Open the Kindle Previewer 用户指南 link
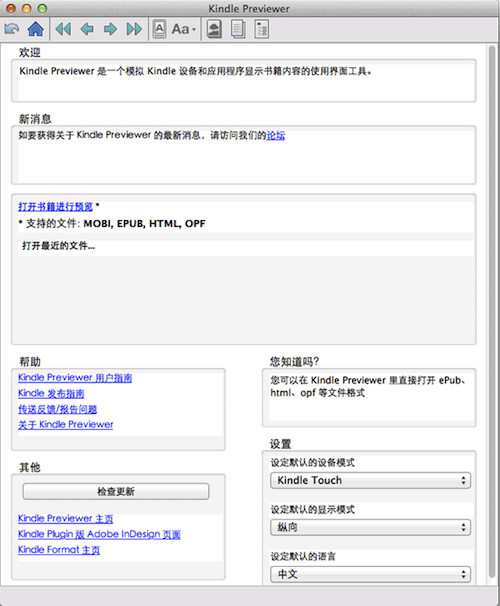Image resolution: width=500 pixels, height=606 pixels. [75, 378]
